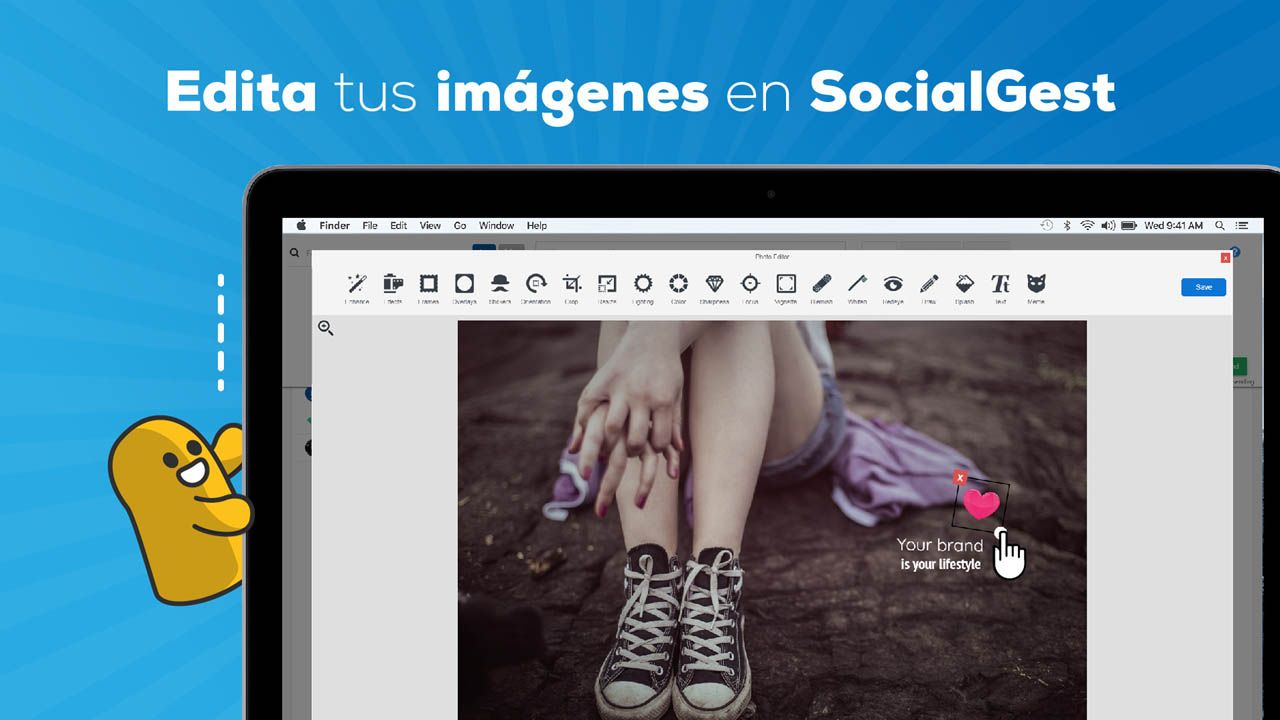Open the Finder menu
This screenshot has height=720, width=1280.
[x=334, y=226]
